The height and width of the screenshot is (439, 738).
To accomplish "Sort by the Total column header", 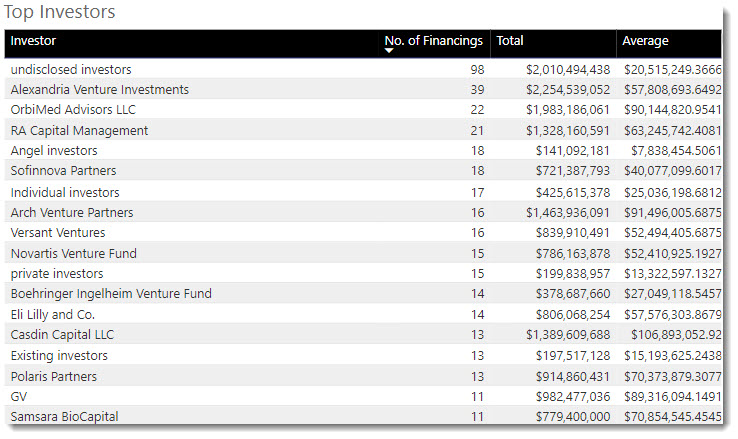I will coord(510,41).
